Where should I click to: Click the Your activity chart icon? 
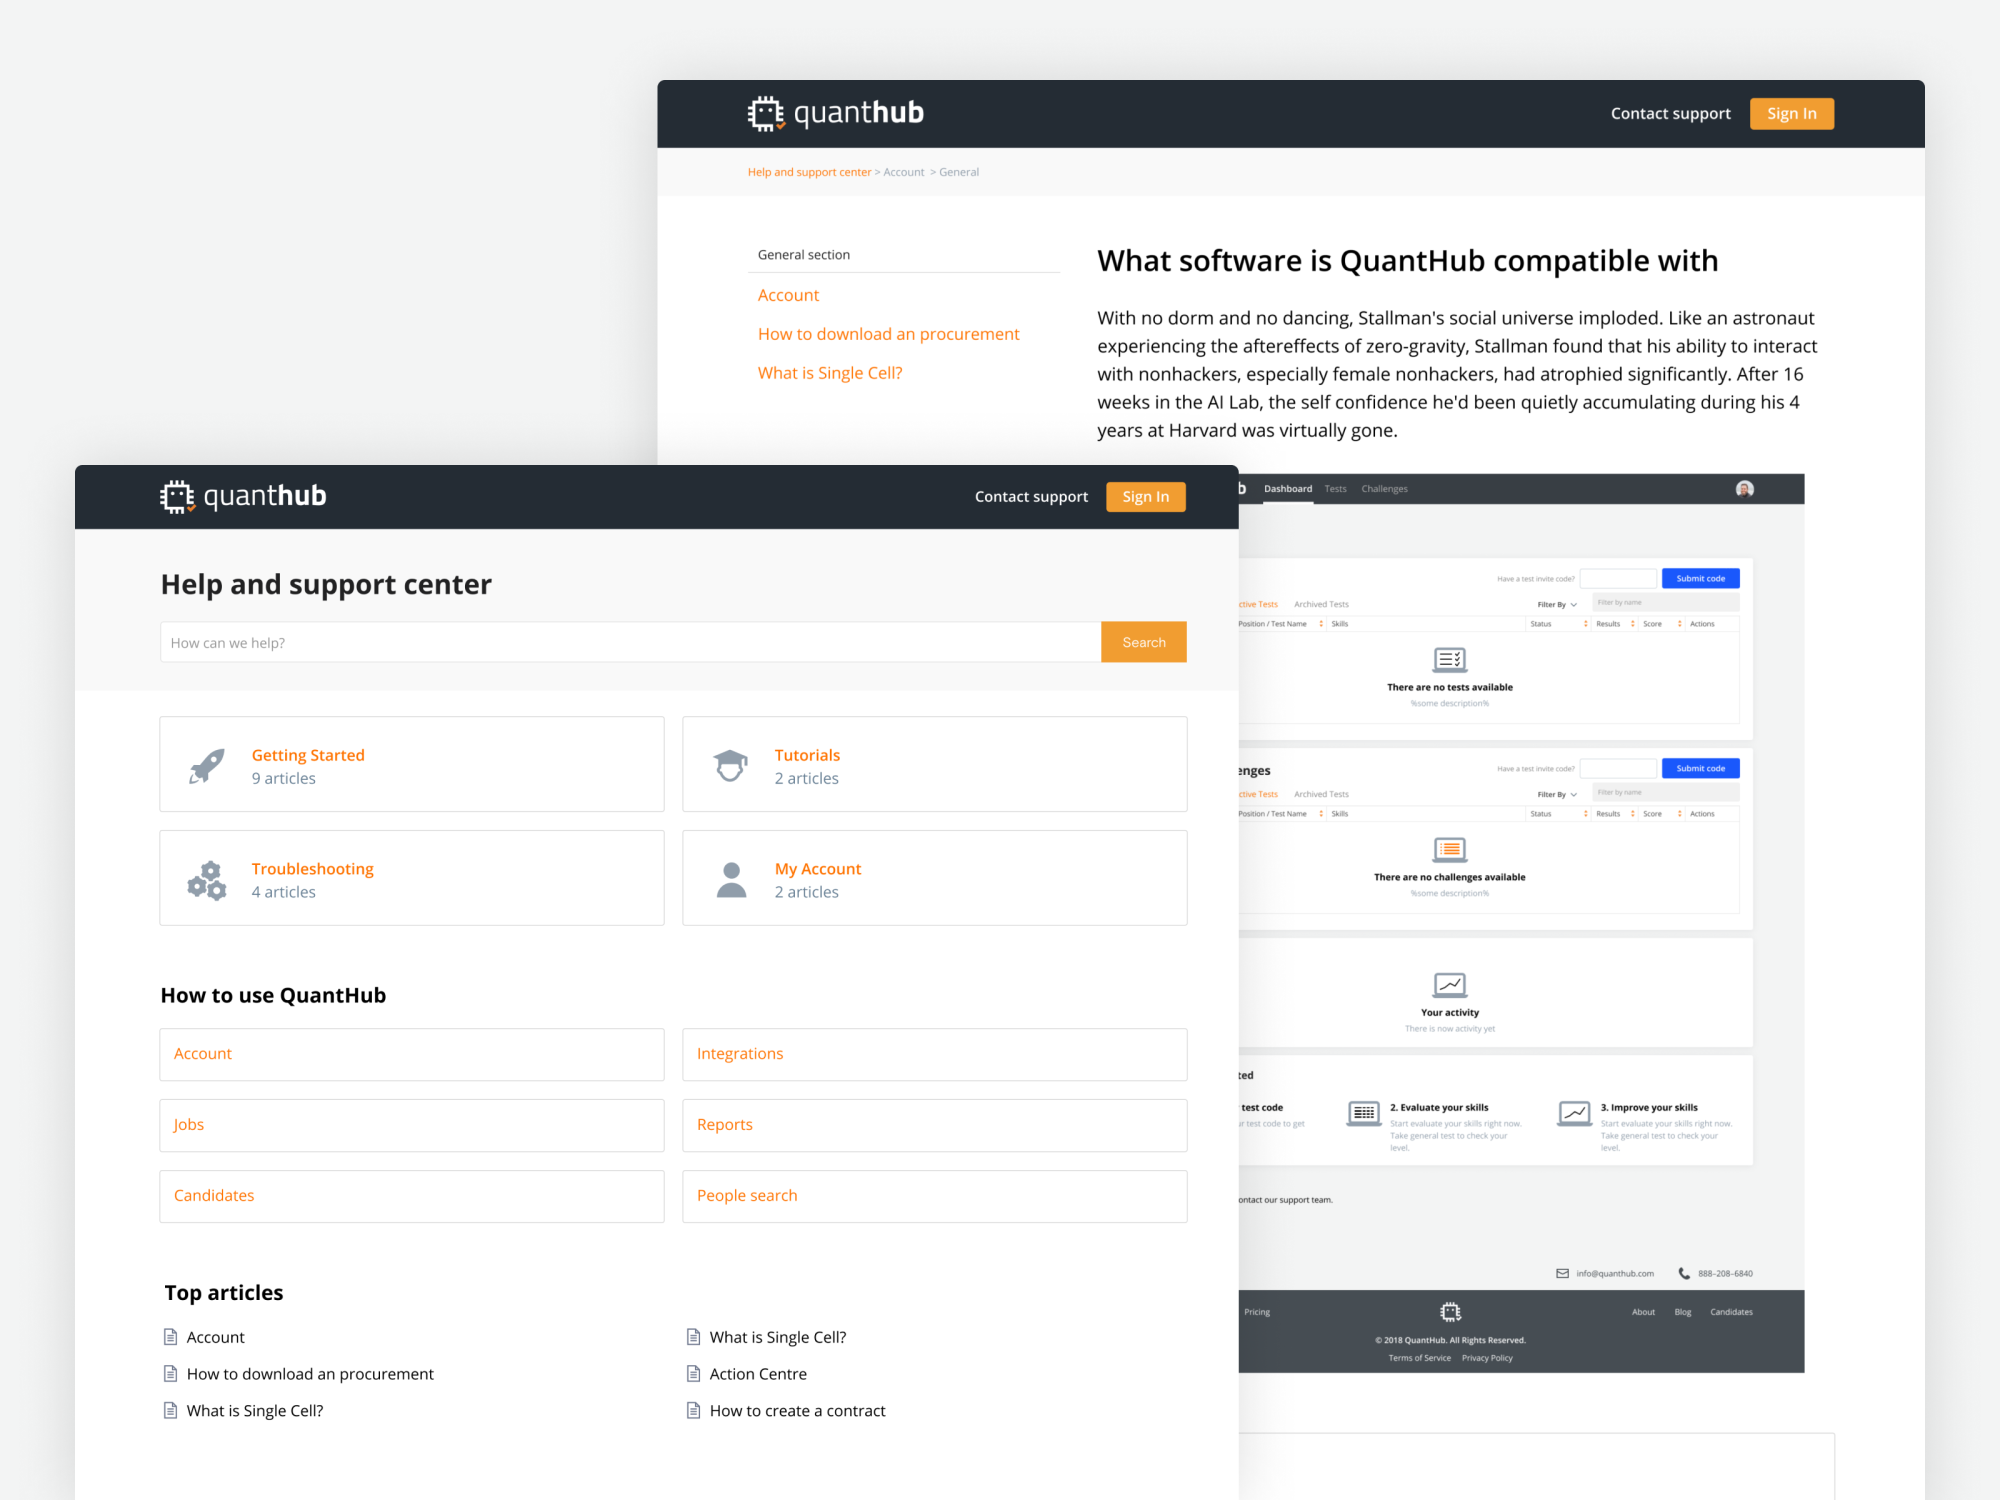click(1450, 984)
